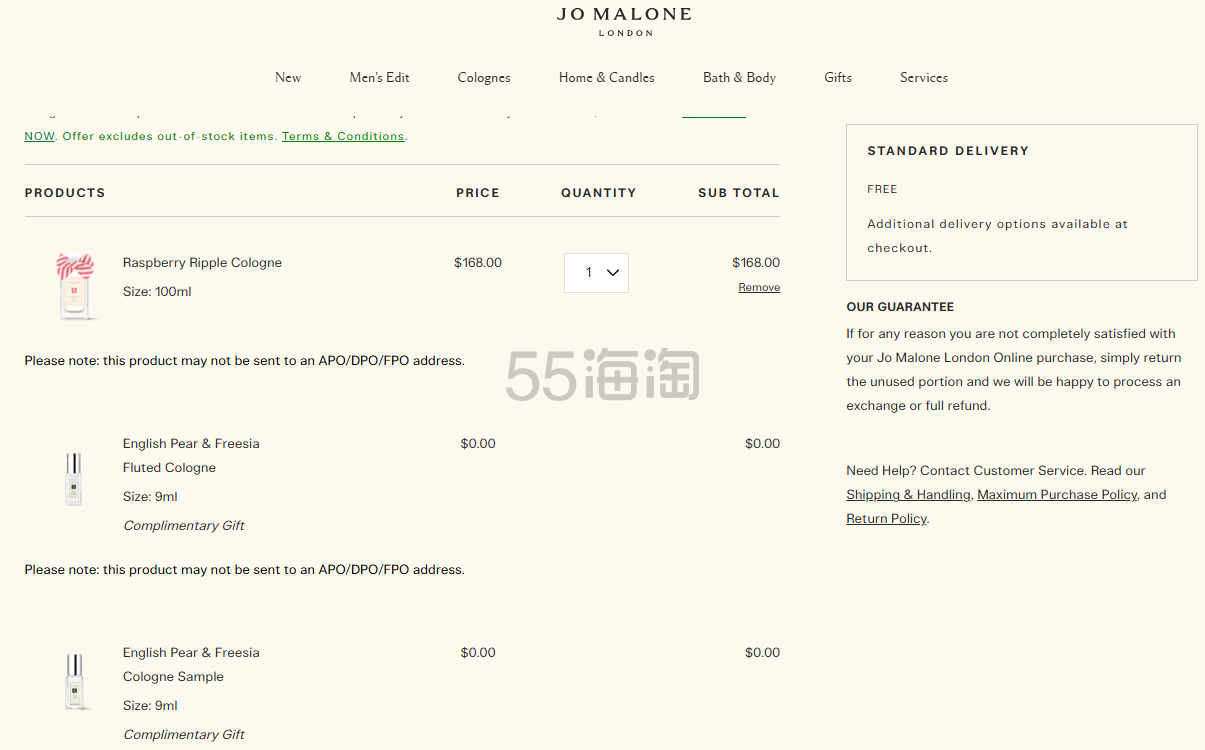Browse Home & Candles category
The width and height of the screenshot is (1205, 750).
[607, 77]
